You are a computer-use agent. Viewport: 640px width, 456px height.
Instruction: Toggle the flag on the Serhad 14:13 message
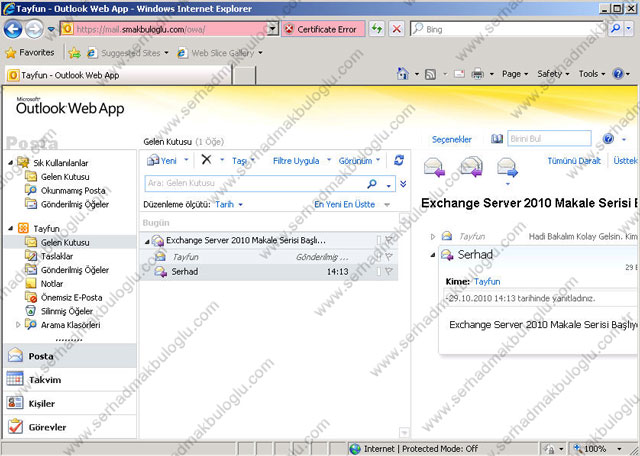point(389,271)
